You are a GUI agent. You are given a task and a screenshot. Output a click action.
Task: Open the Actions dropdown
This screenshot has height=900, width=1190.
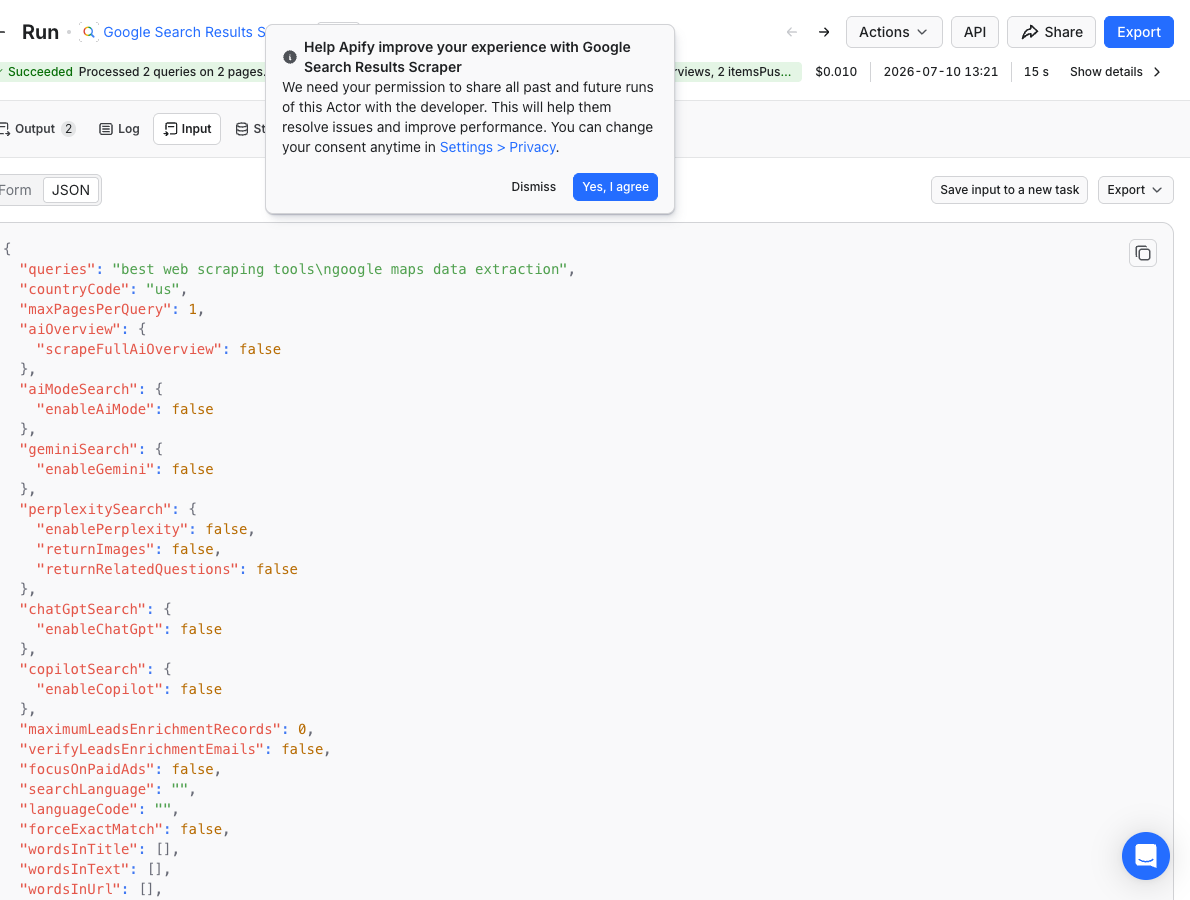[x=893, y=32]
